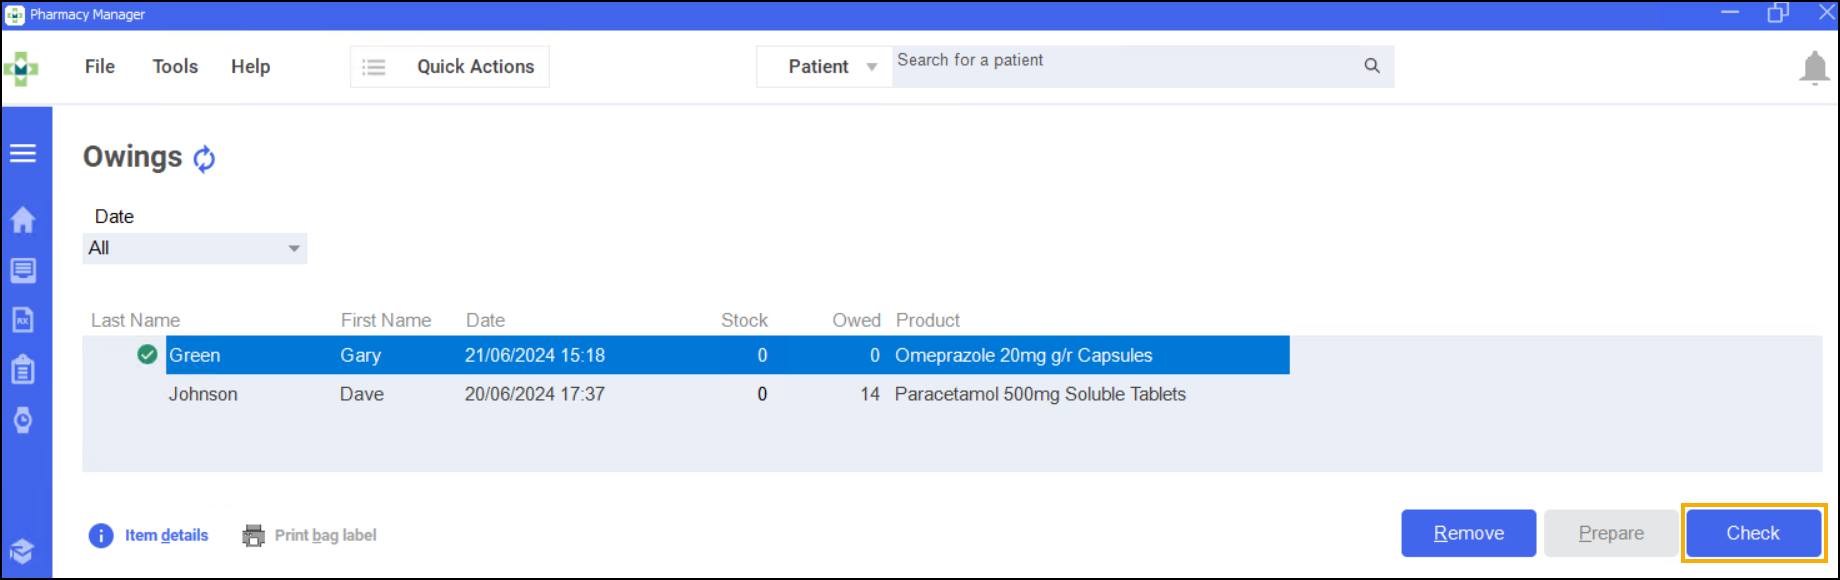Open the Quick Actions list

coord(450,67)
